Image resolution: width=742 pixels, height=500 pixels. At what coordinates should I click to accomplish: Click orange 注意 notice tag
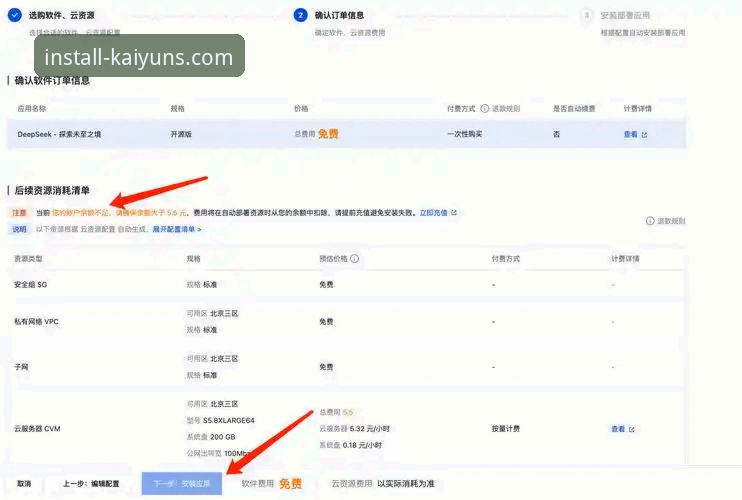(x=19, y=213)
